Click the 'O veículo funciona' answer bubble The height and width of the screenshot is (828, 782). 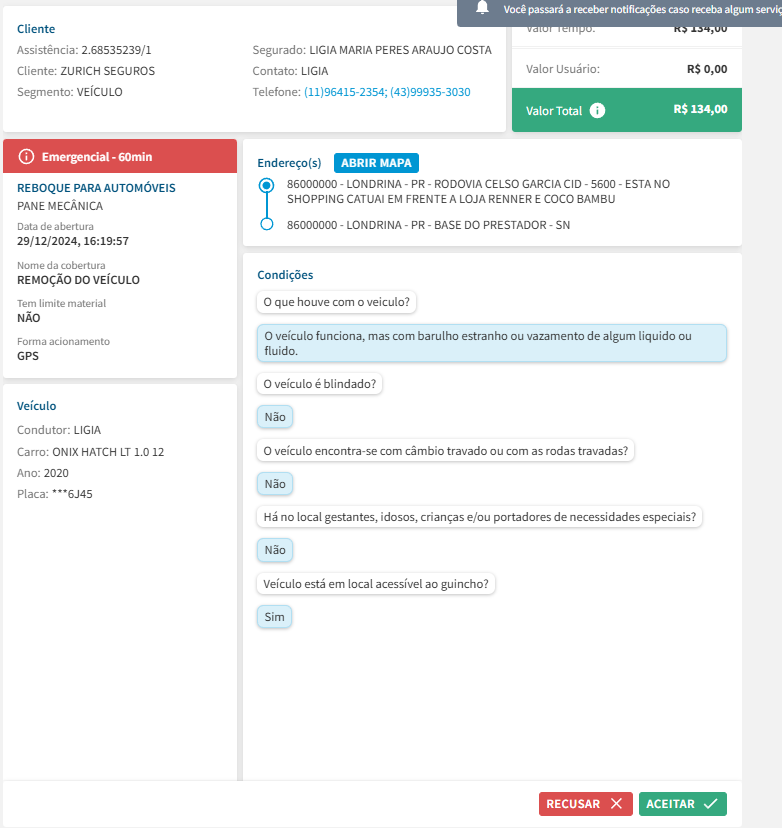[x=491, y=343]
